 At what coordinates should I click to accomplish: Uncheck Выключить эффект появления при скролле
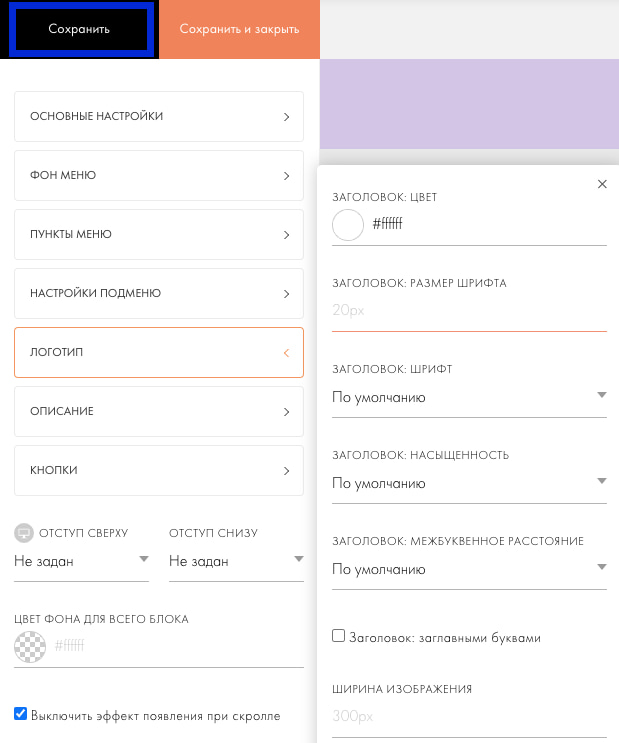21,714
